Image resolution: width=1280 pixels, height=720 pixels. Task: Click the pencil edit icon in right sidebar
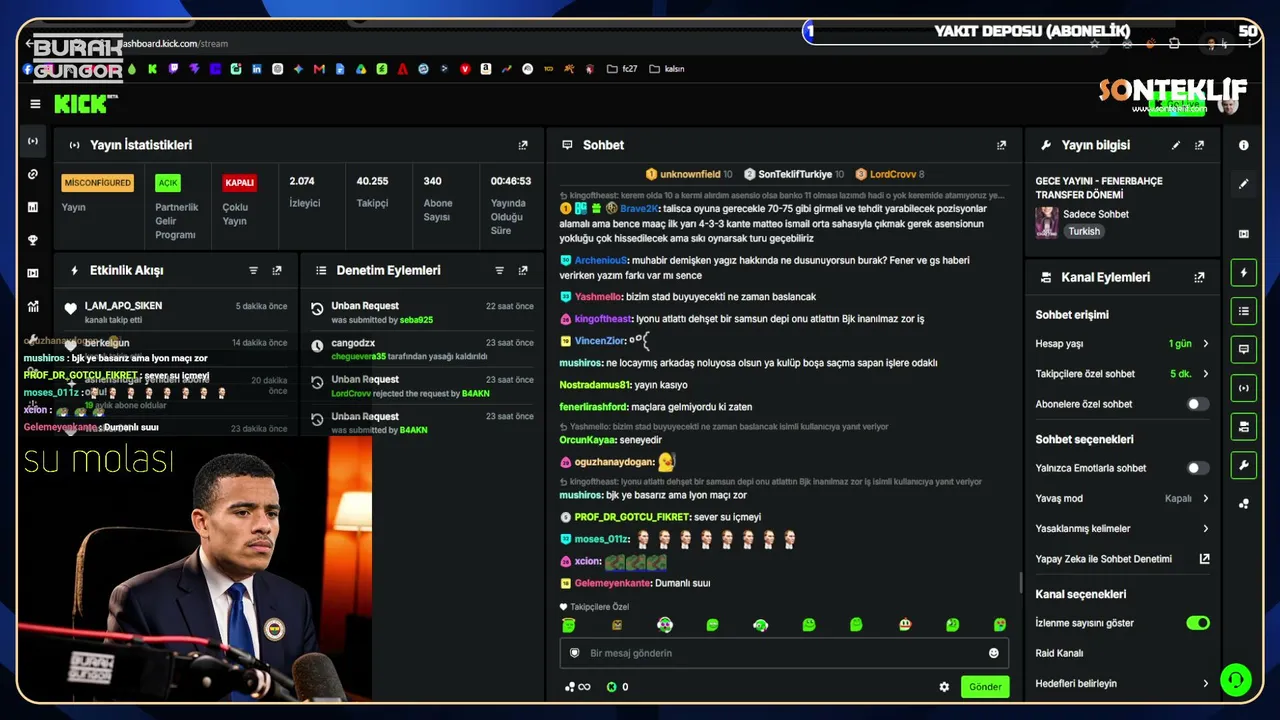(1244, 184)
